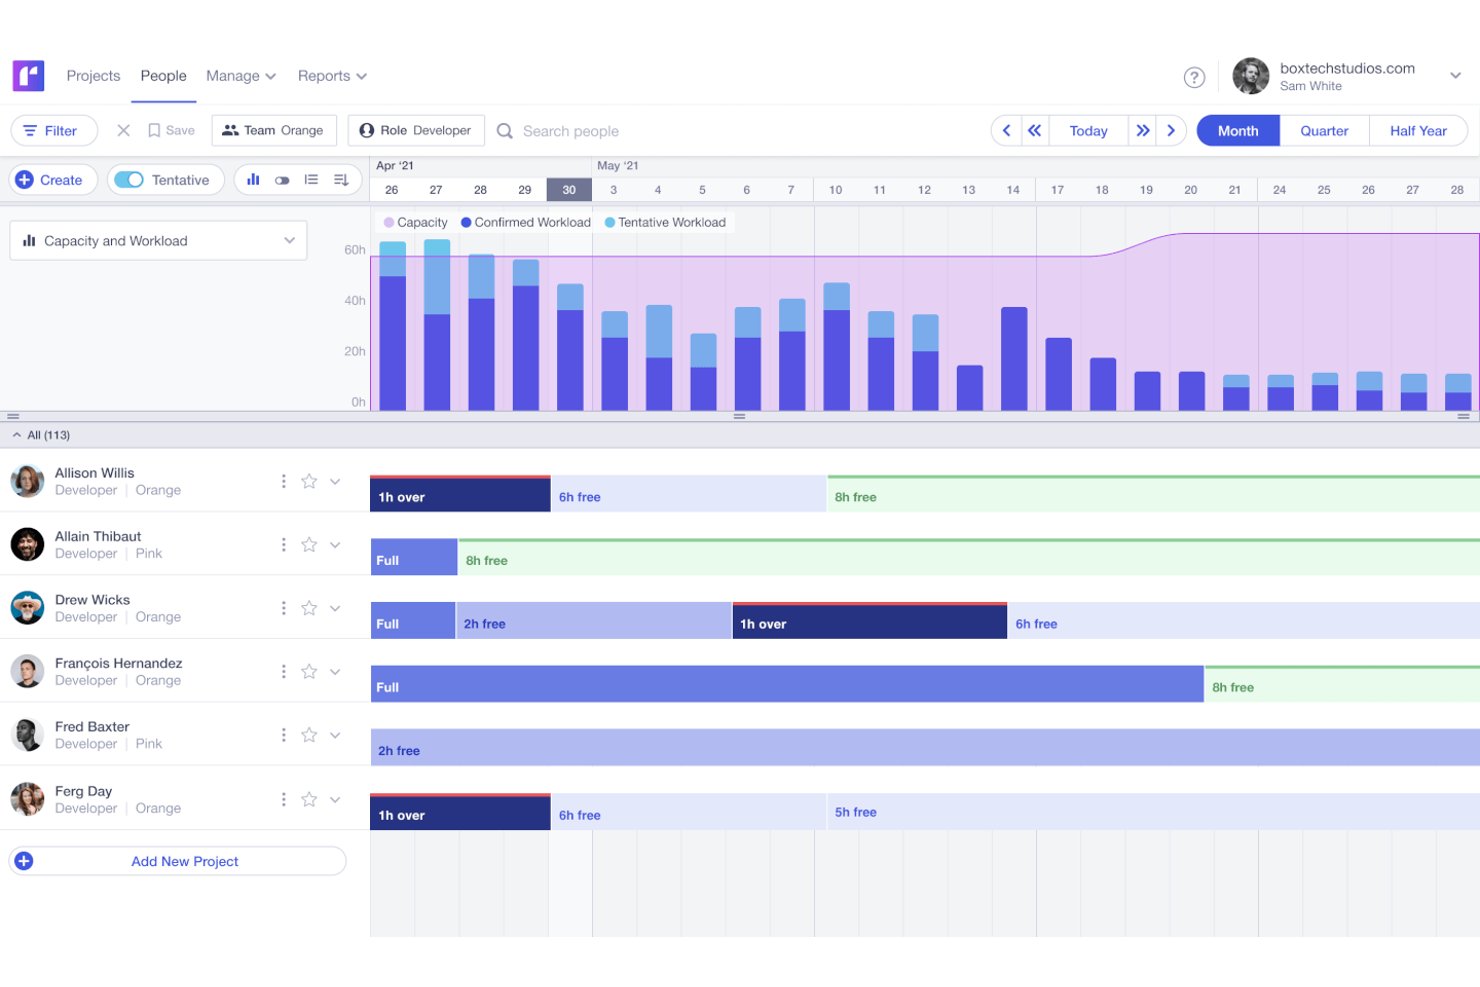Toggle Confirmed Workload legend series
The height and width of the screenshot is (987, 1480).
click(526, 222)
